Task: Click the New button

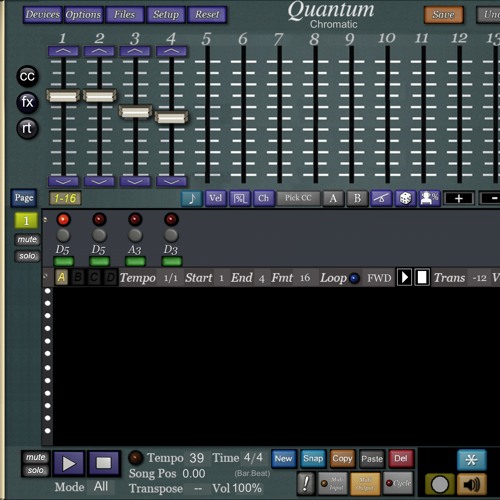Action: 283,459
